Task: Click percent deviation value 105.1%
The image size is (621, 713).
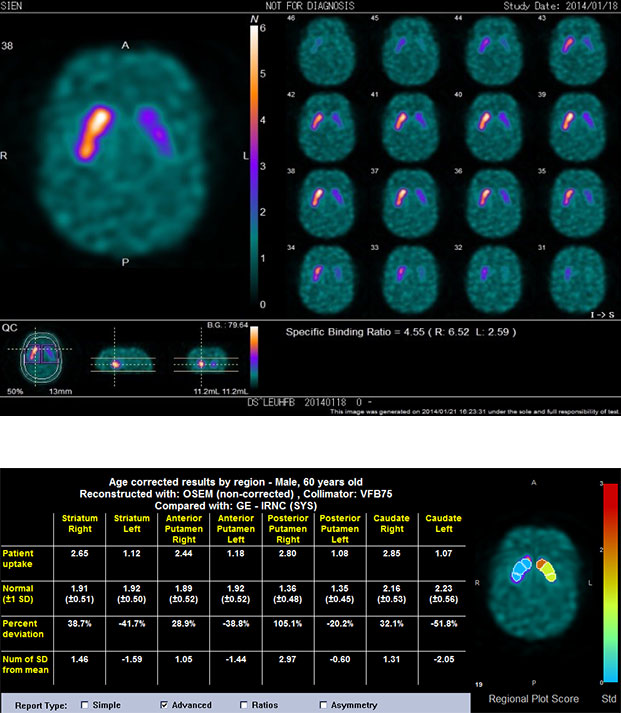Action: point(288,623)
